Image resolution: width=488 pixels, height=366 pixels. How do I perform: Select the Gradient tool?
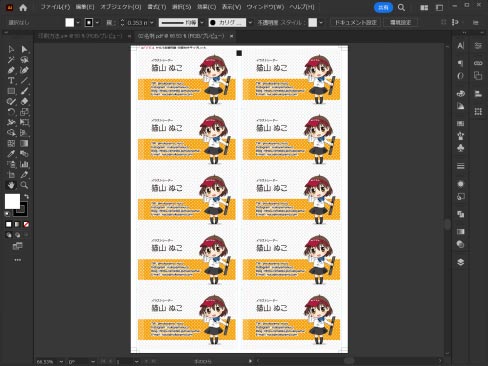click(x=24, y=143)
